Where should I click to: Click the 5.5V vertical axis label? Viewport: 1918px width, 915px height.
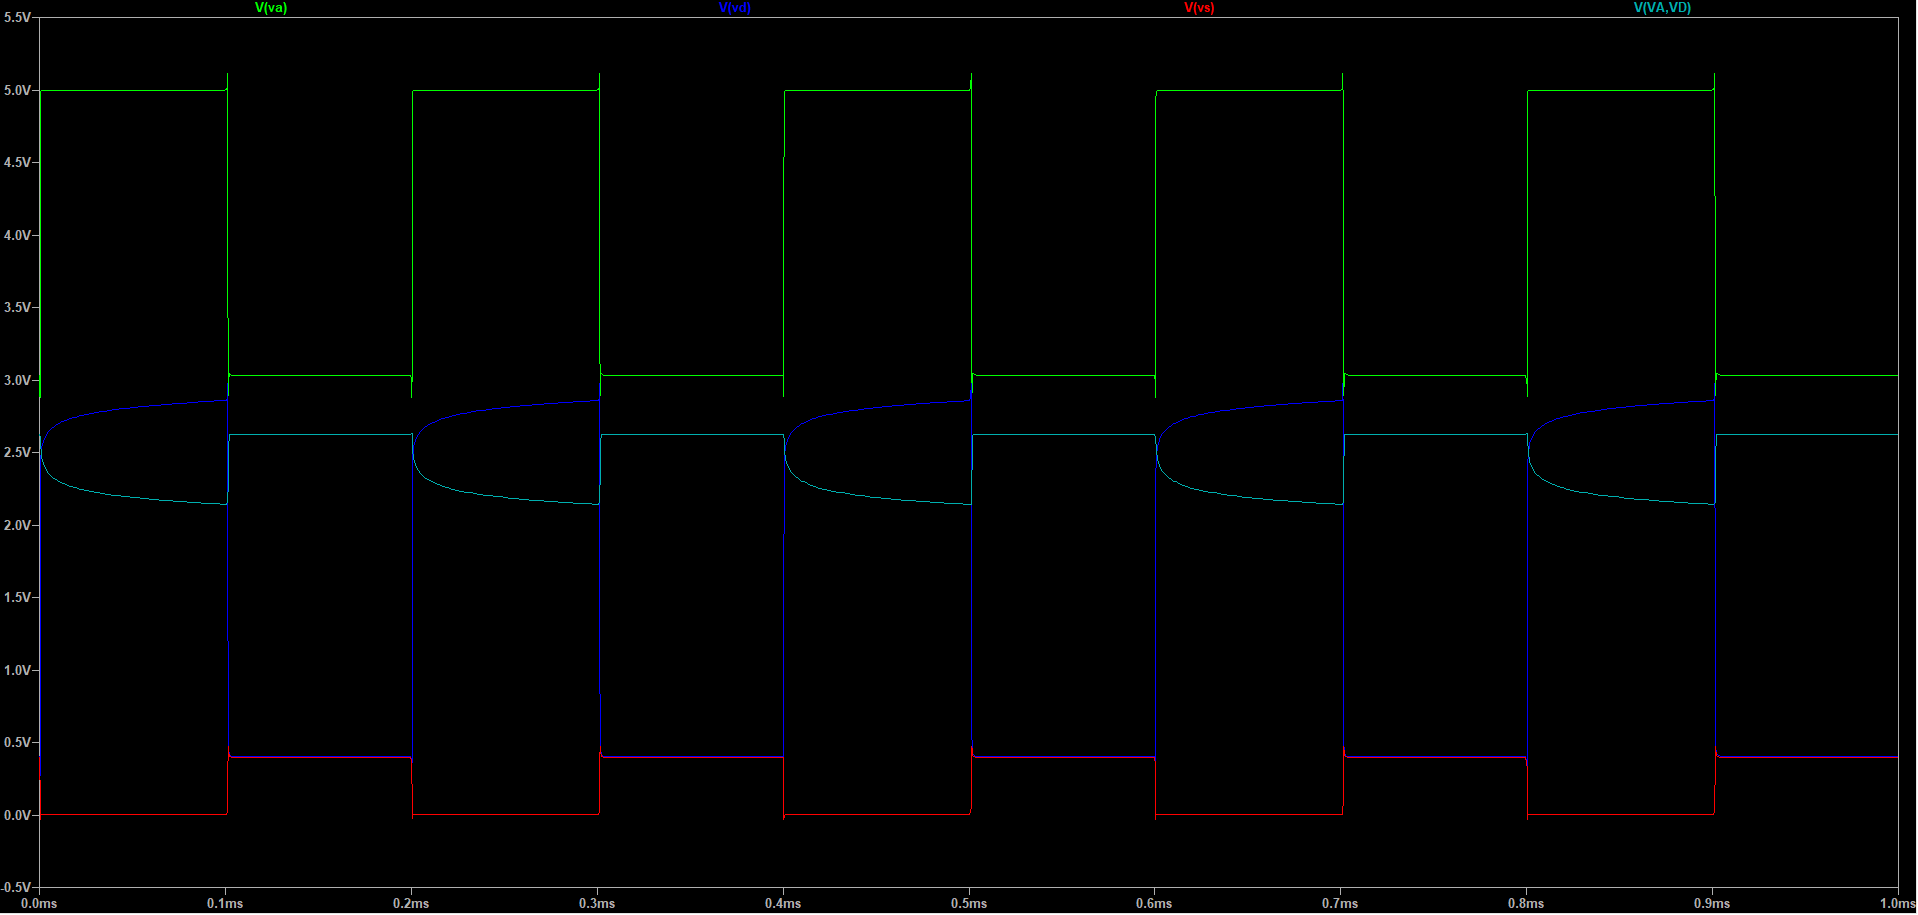pos(17,18)
